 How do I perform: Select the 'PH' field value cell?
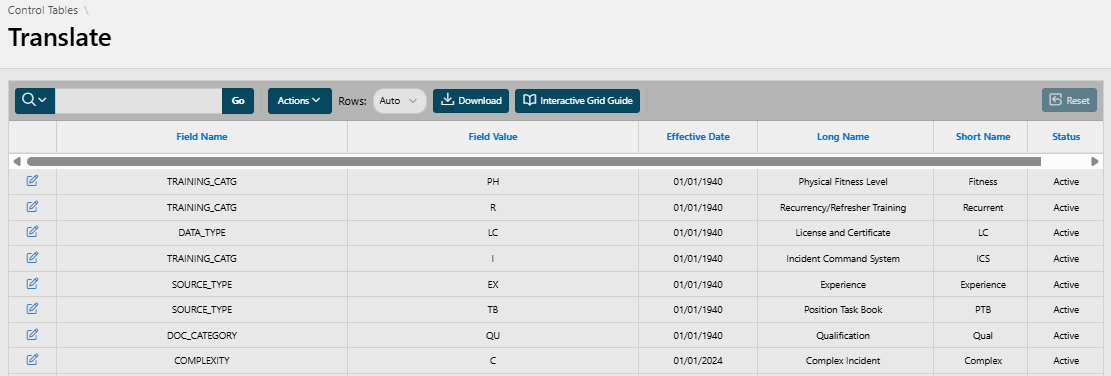pyautogui.click(x=493, y=182)
